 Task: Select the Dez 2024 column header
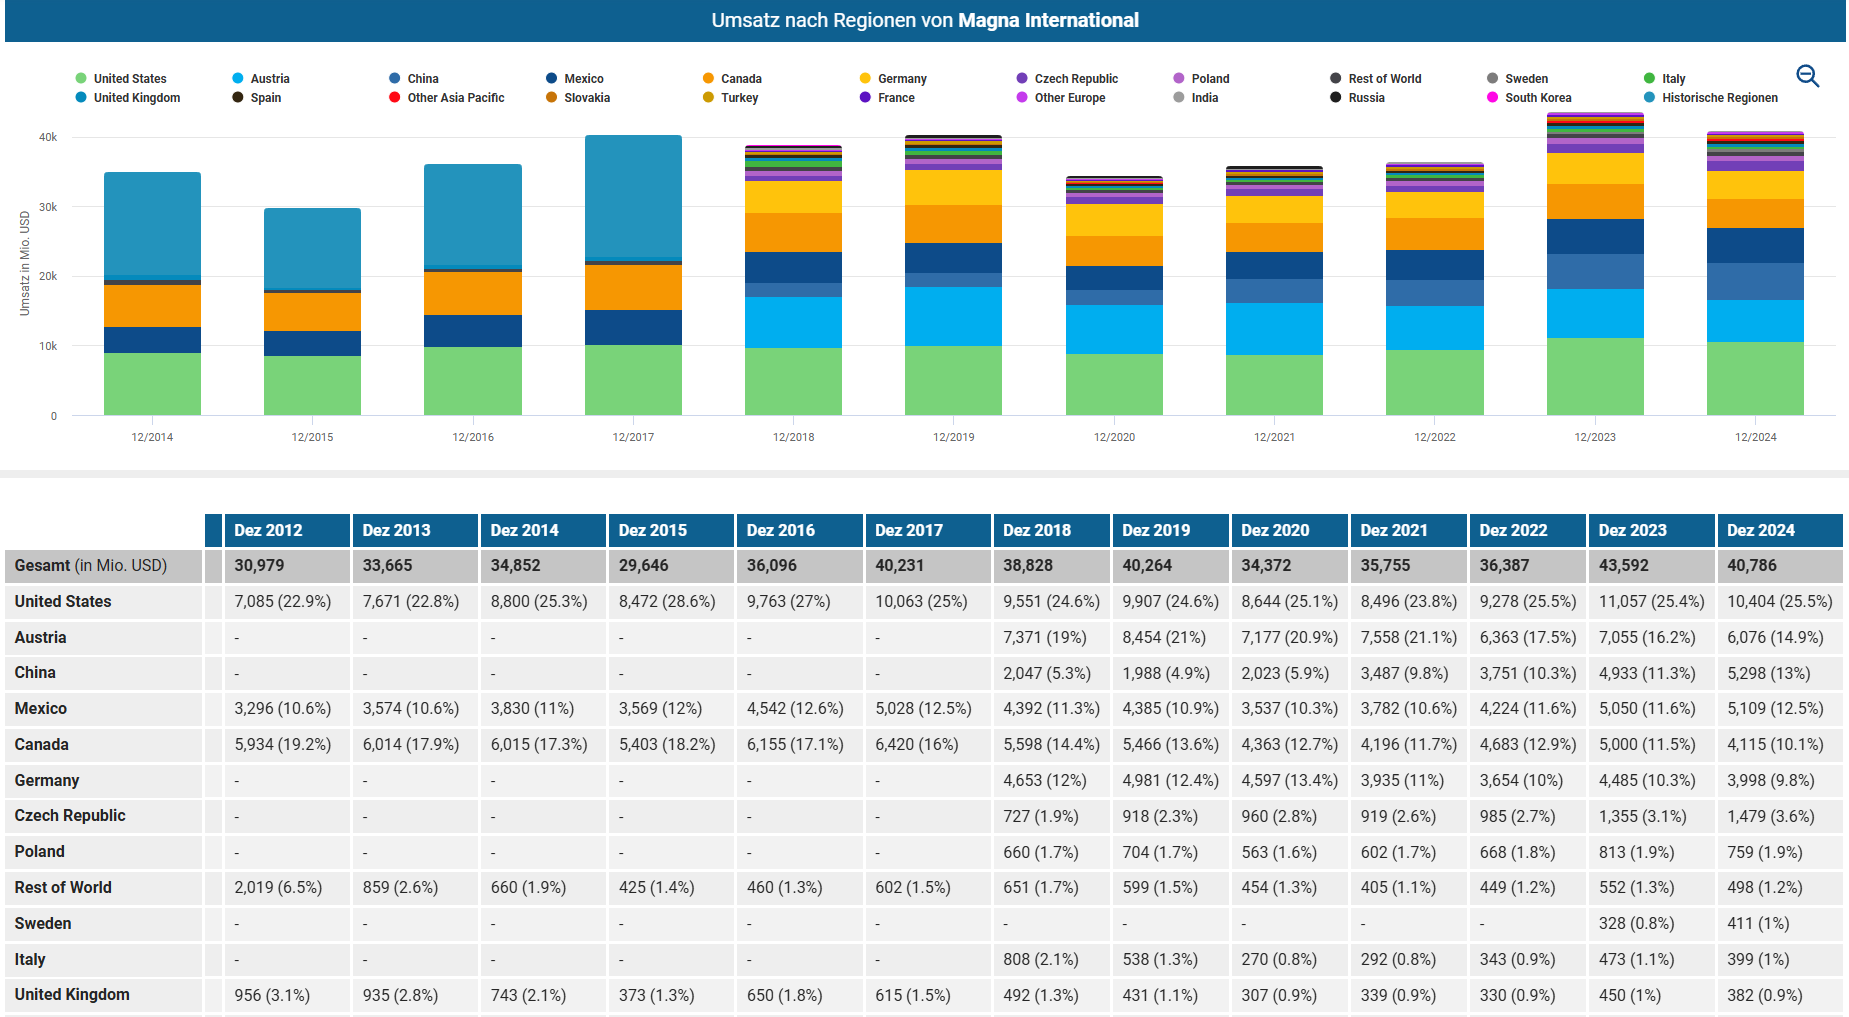(x=1760, y=530)
